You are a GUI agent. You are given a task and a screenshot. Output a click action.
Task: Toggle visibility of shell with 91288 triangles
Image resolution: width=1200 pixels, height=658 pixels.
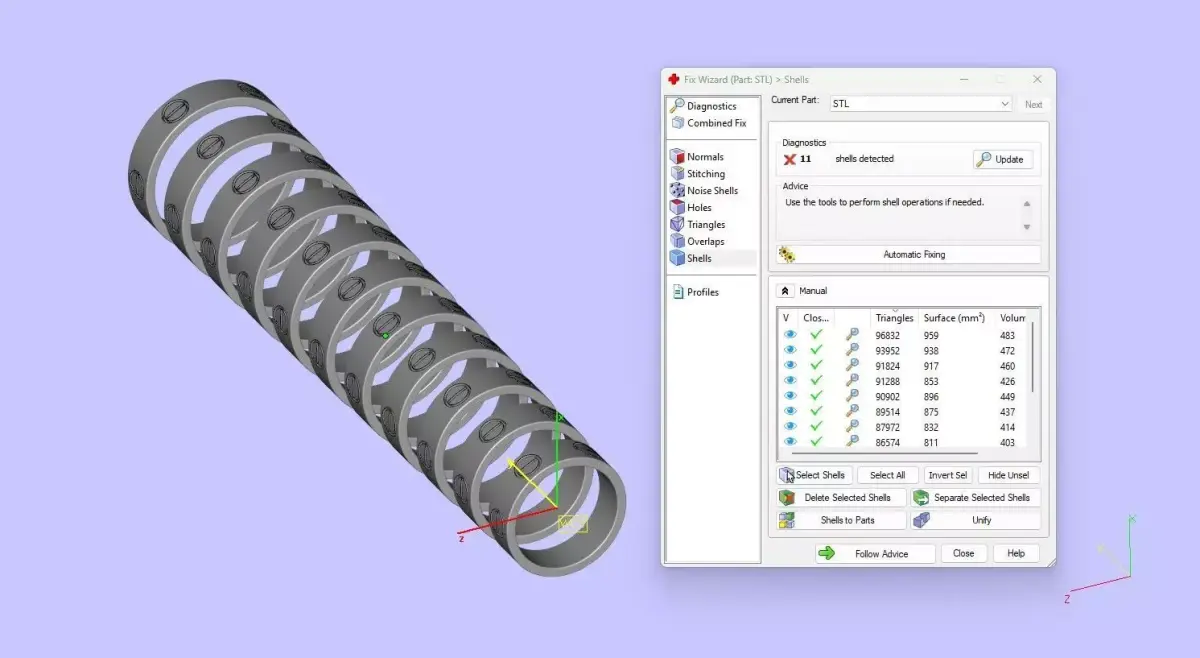pos(790,381)
